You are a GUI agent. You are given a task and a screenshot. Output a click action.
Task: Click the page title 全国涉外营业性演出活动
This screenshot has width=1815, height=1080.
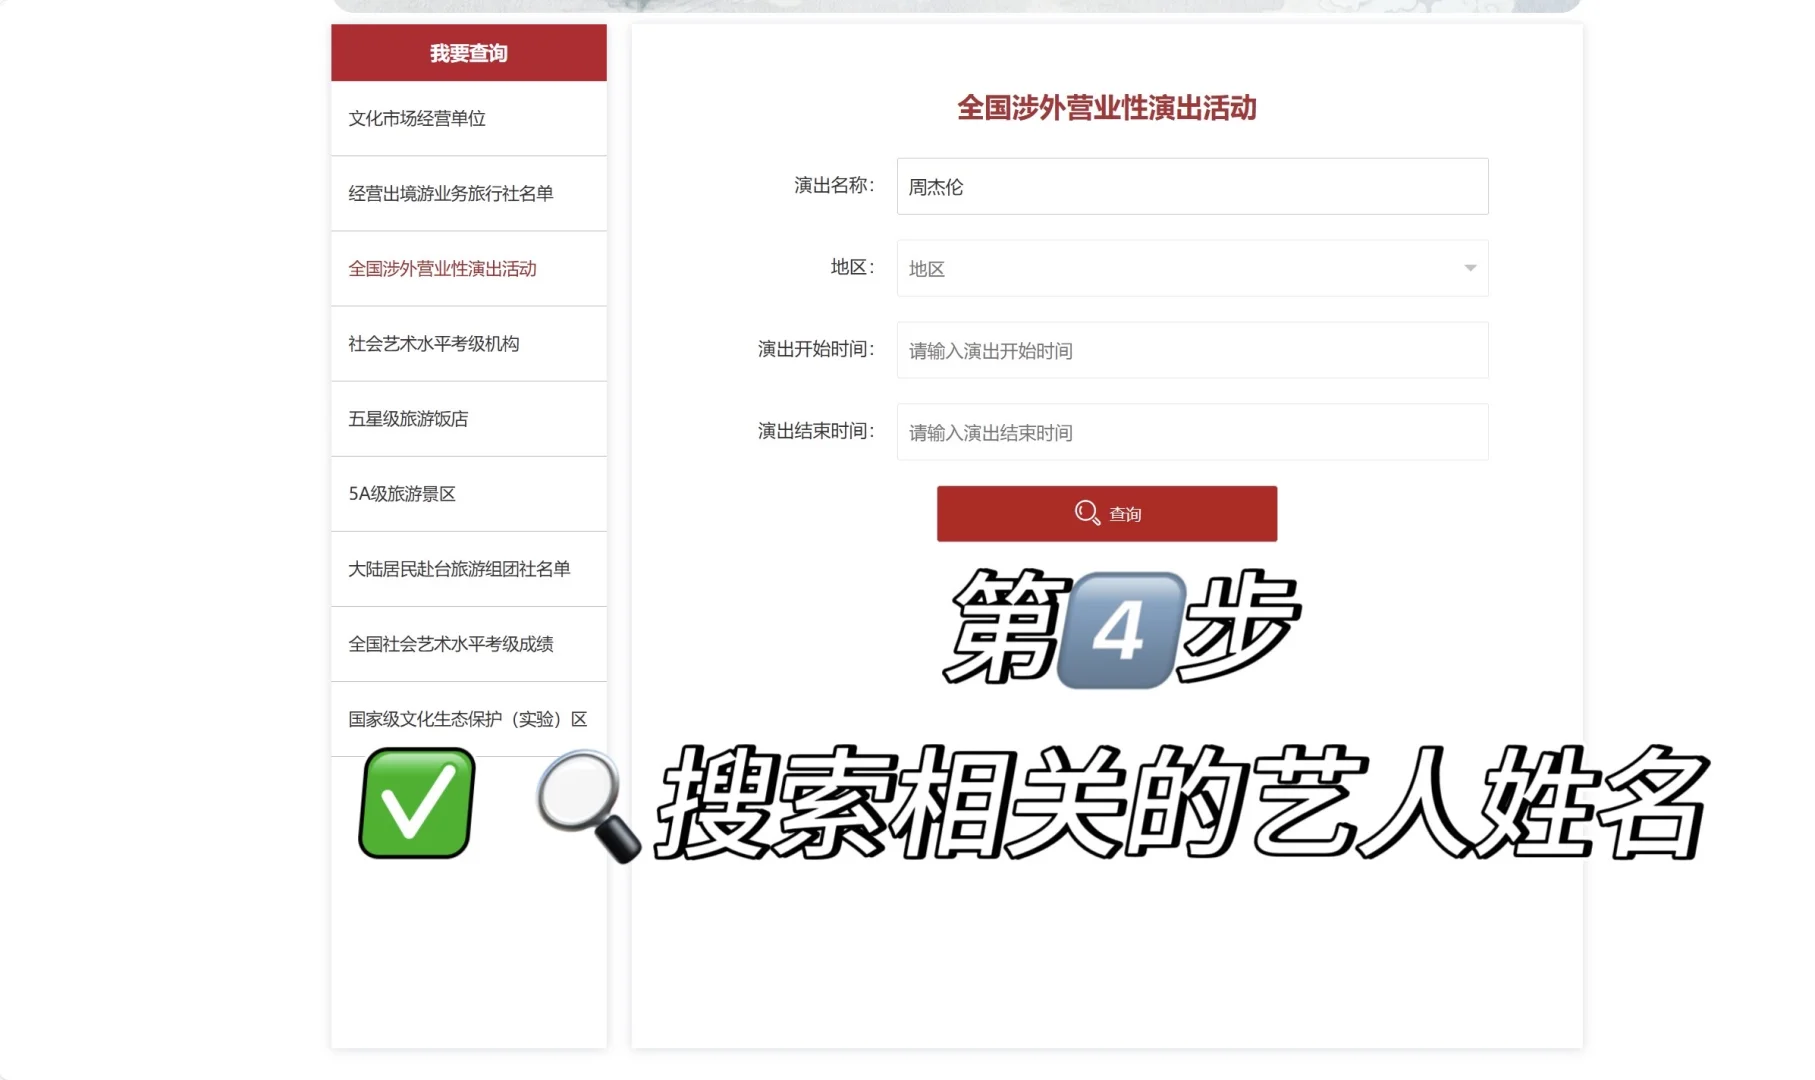pyautogui.click(x=1108, y=109)
